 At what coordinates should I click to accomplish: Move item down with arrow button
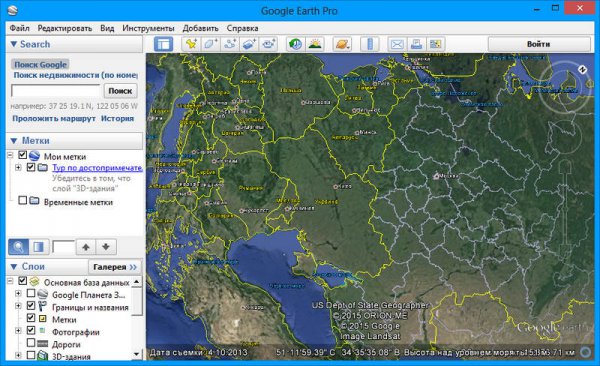coord(106,247)
